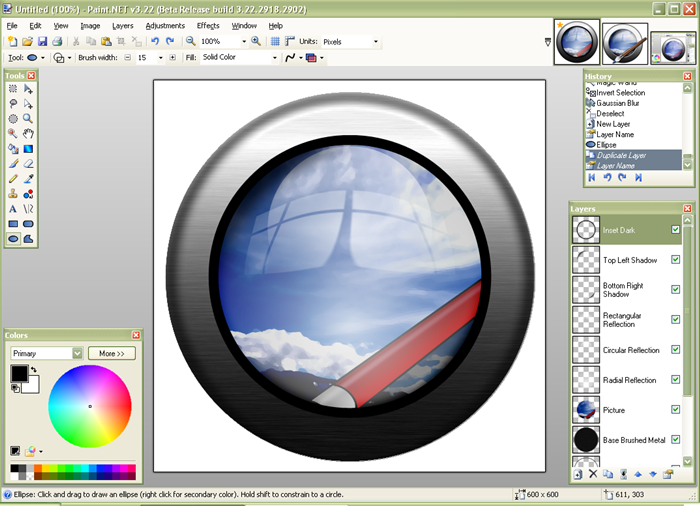
Task: Close the Tools panel
Action: point(31,75)
